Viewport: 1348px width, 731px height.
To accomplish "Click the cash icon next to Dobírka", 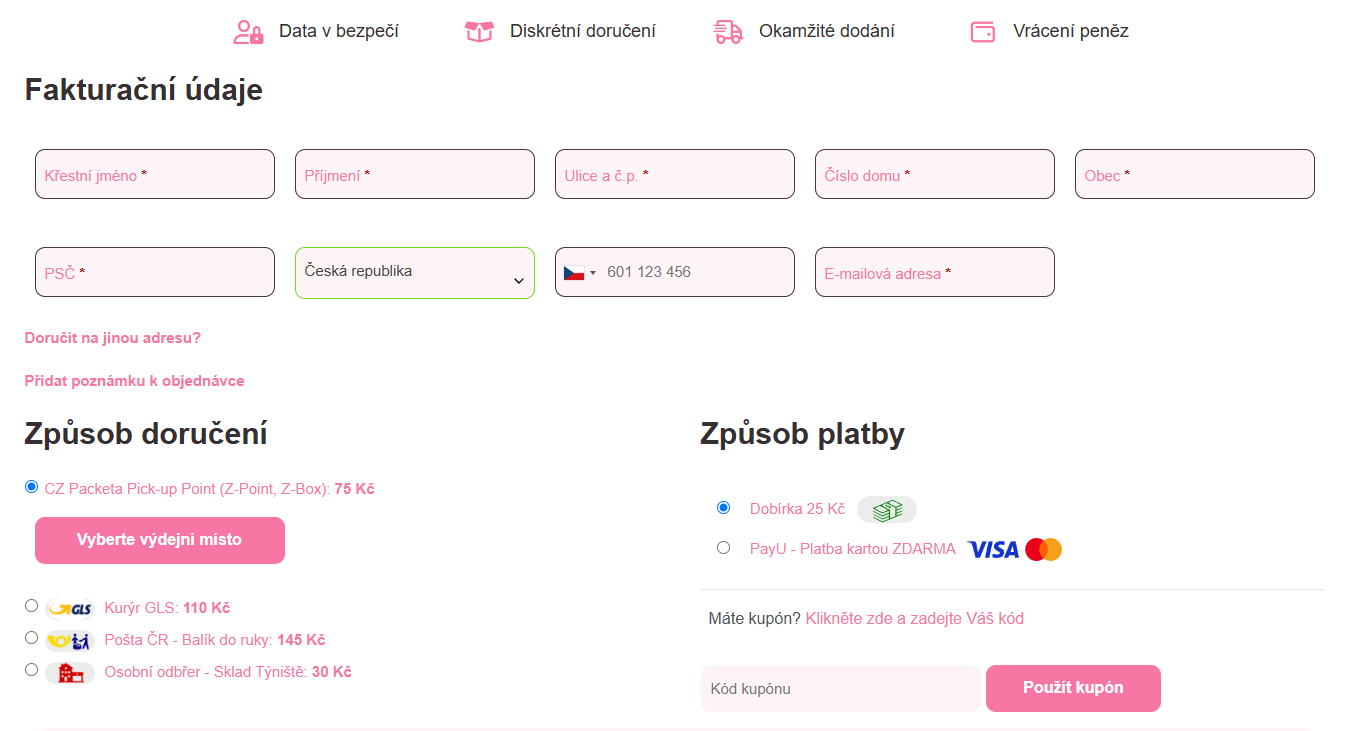I will click(x=886, y=509).
